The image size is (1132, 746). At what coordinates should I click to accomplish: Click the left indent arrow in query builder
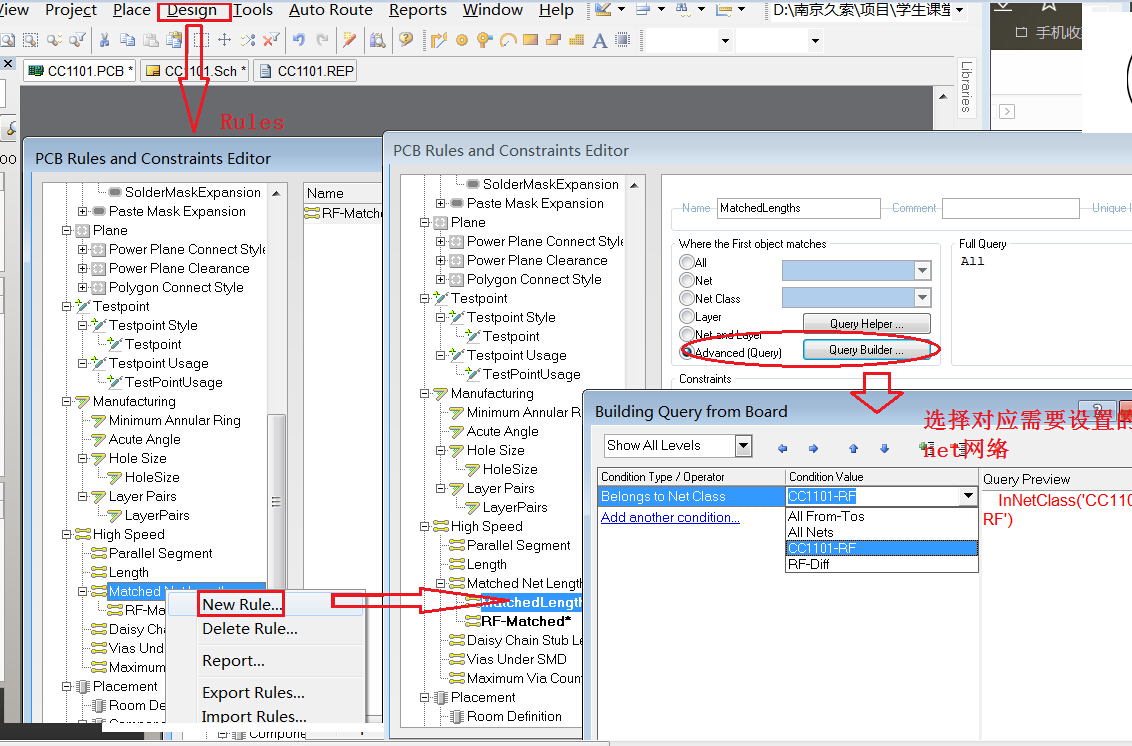click(x=782, y=448)
